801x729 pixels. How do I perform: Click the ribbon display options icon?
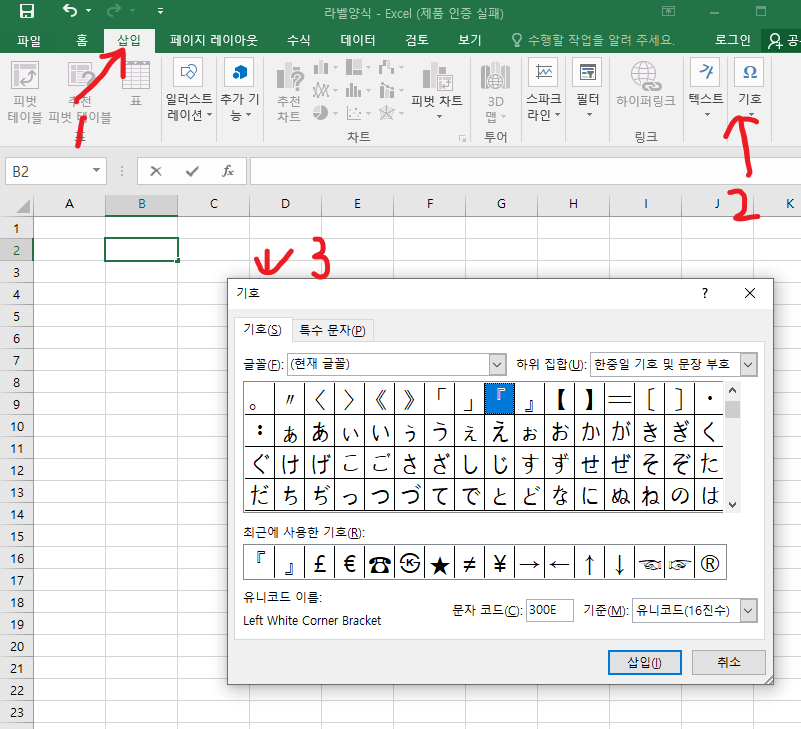click(x=668, y=11)
